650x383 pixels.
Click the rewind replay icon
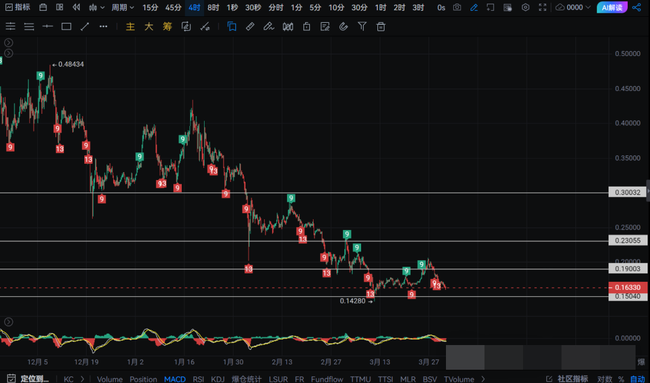[76, 7]
